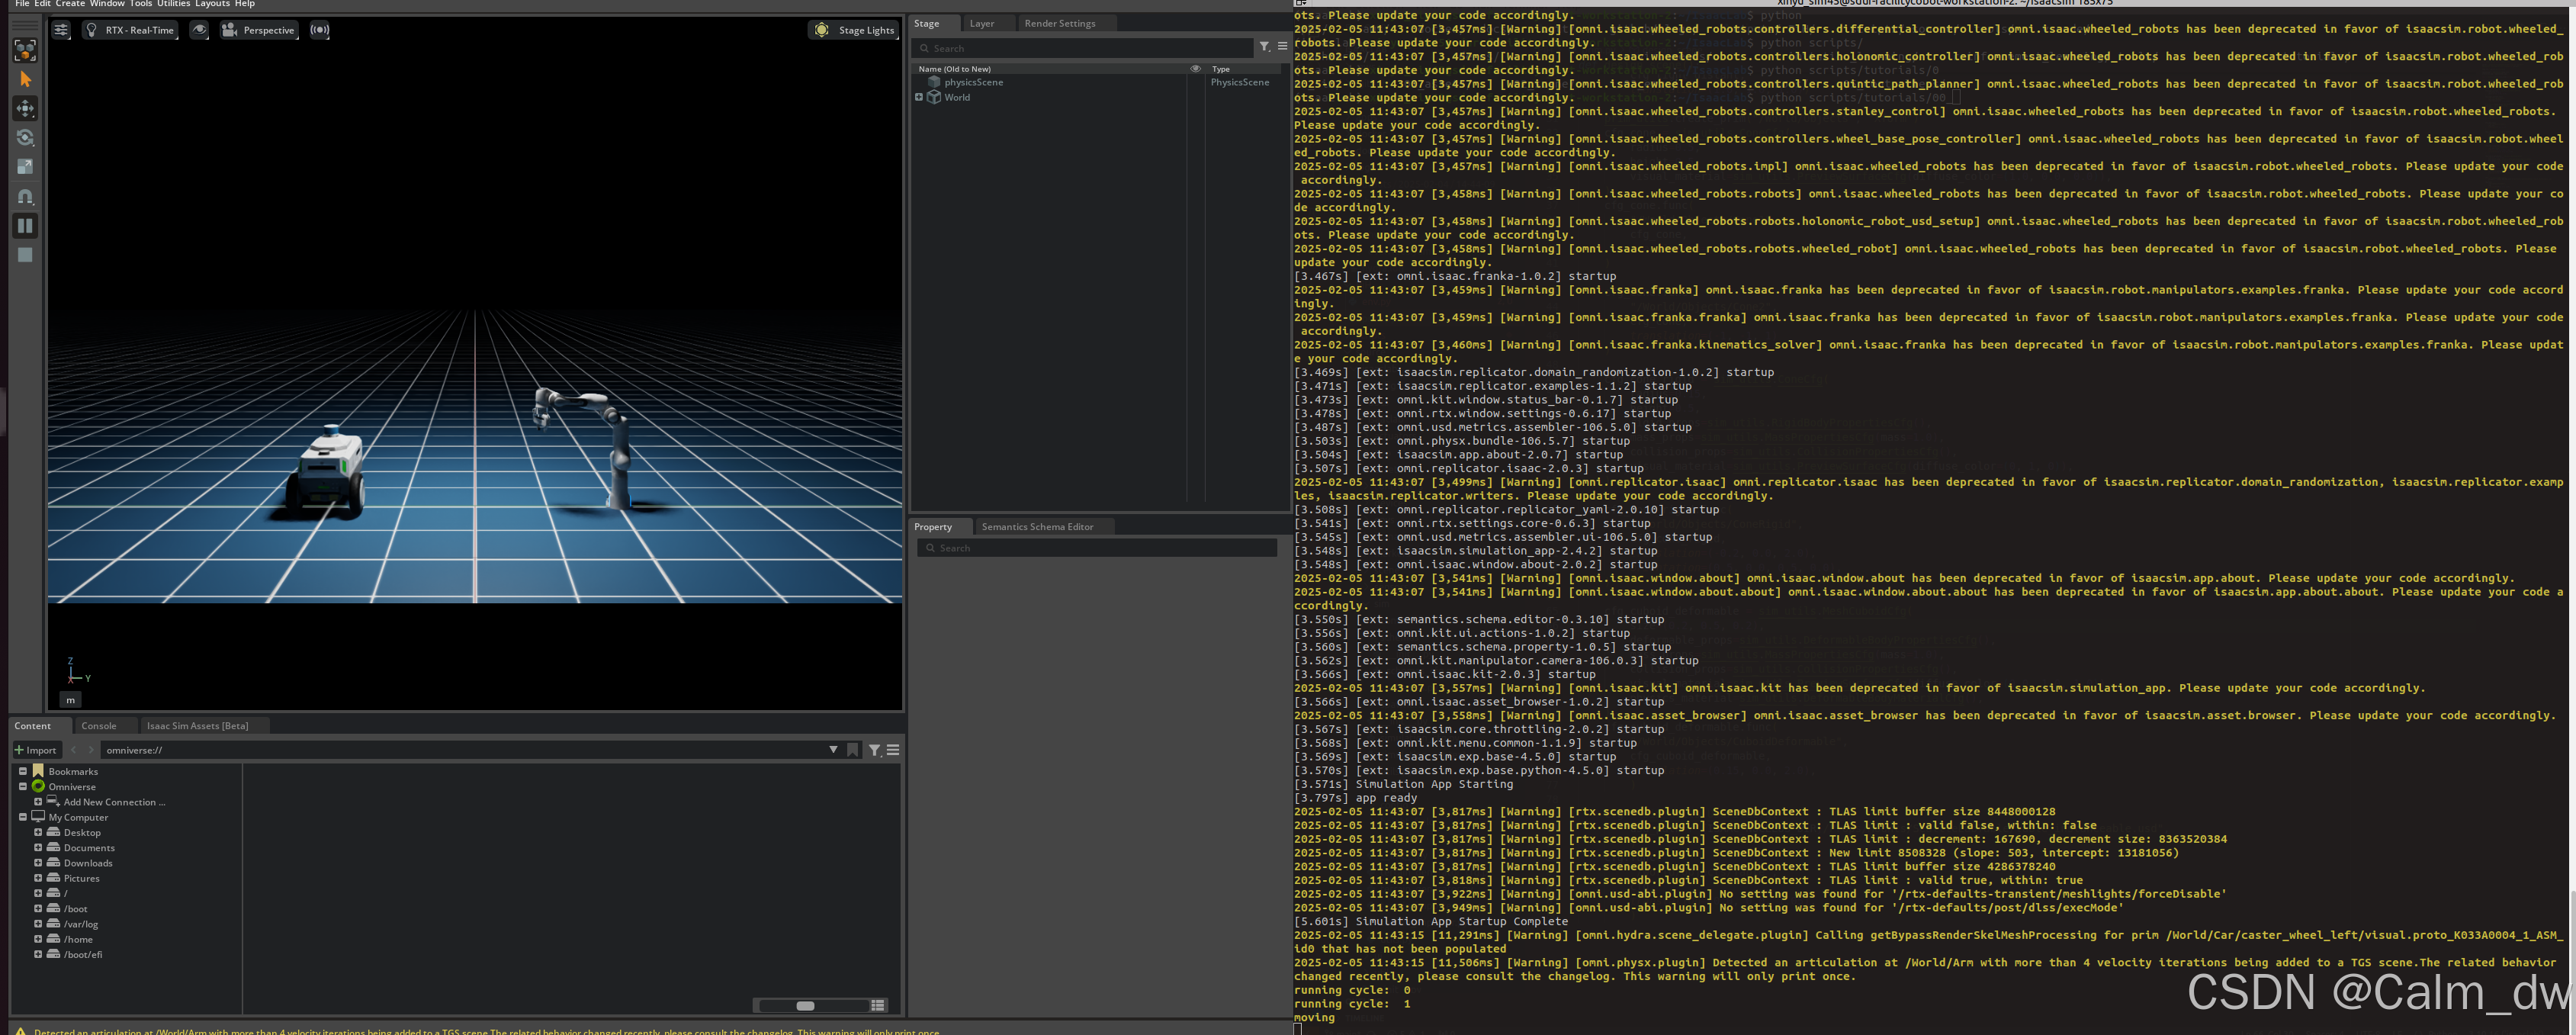This screenshot has width=2576, height=1035.
Task: Toggle selection mode cube icon
Action: tap(25, 49)
